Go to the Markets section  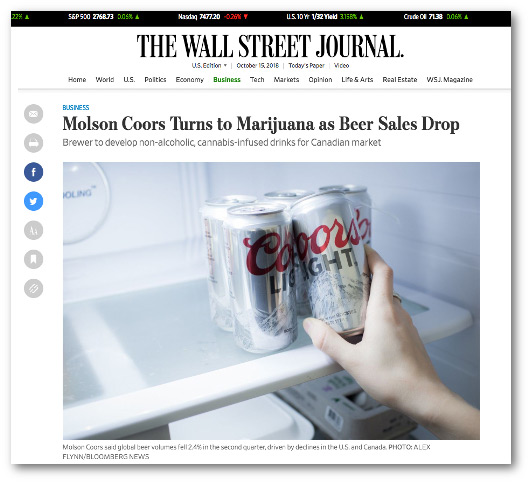pos(286,80)
